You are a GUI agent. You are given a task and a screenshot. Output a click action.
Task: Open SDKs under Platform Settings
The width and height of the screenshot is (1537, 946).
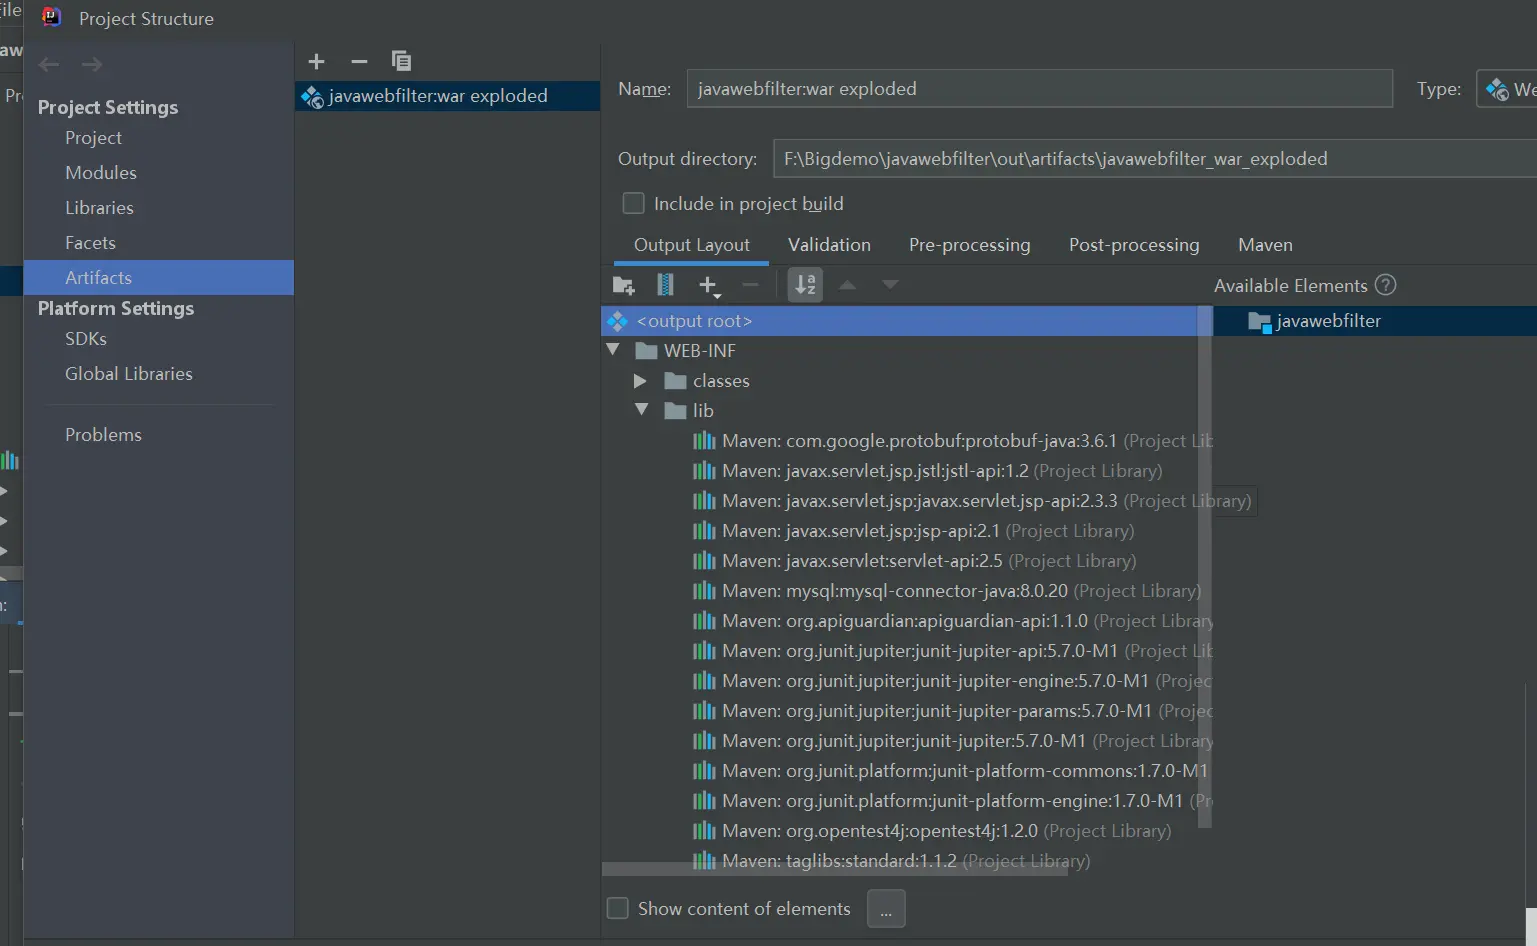pos(159,339)
